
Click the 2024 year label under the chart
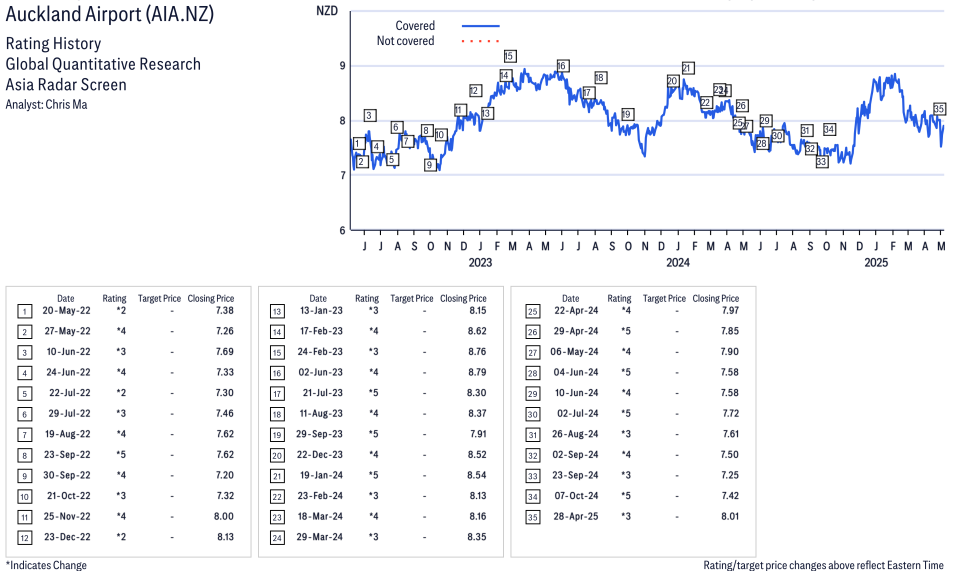pos(678,262)
